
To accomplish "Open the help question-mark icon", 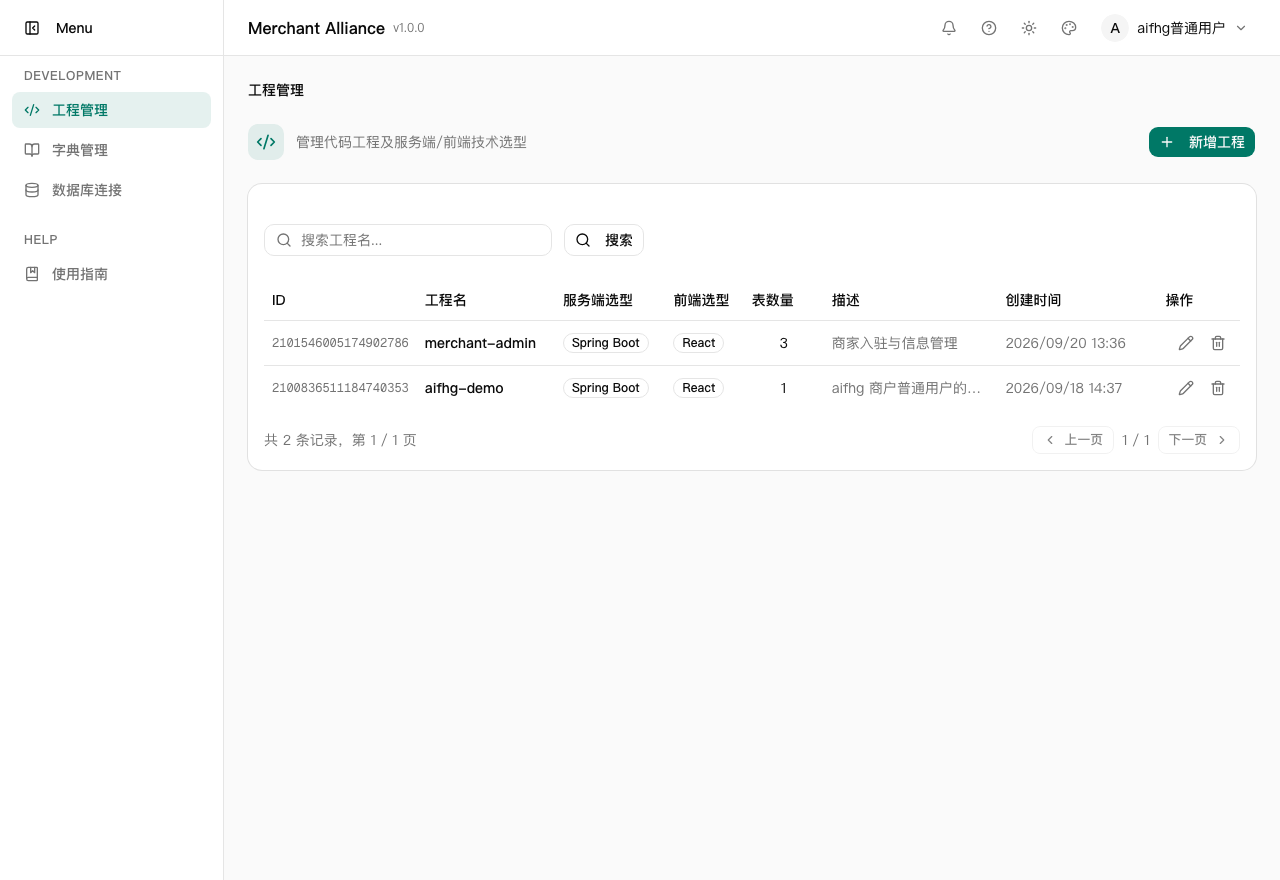I will [x=989, y=28].
